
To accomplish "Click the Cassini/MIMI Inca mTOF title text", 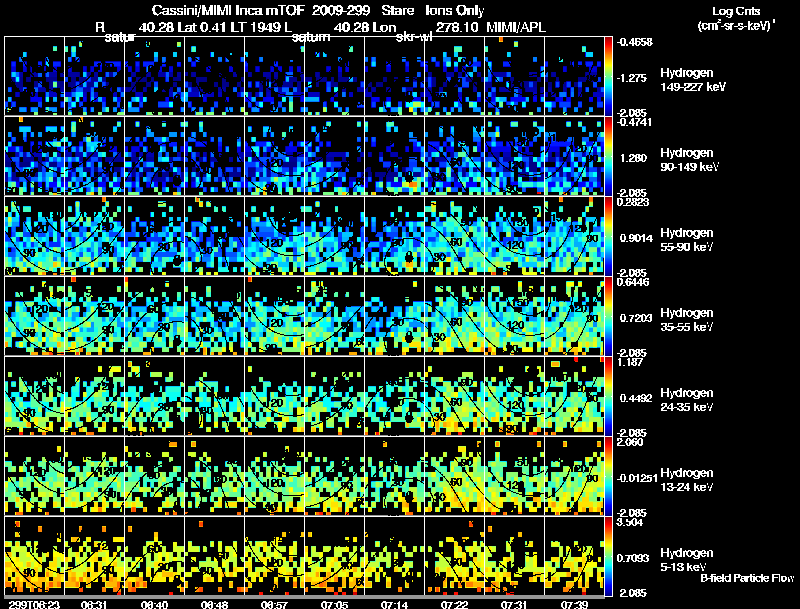I will click(229, 10).
